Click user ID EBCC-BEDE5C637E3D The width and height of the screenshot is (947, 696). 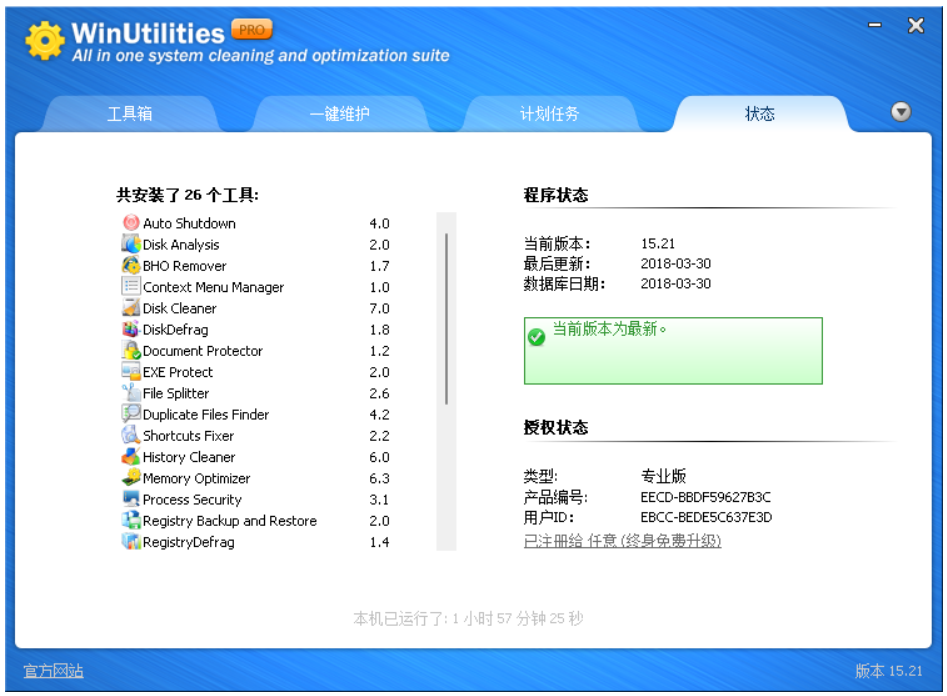pyautogui.click(x=706, y=517)
